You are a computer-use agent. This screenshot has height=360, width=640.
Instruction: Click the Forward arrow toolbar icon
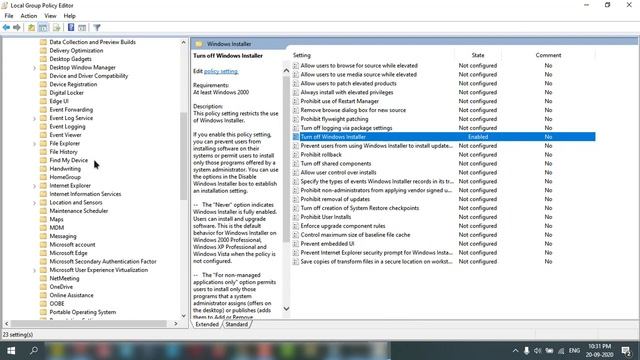(17, 27)
